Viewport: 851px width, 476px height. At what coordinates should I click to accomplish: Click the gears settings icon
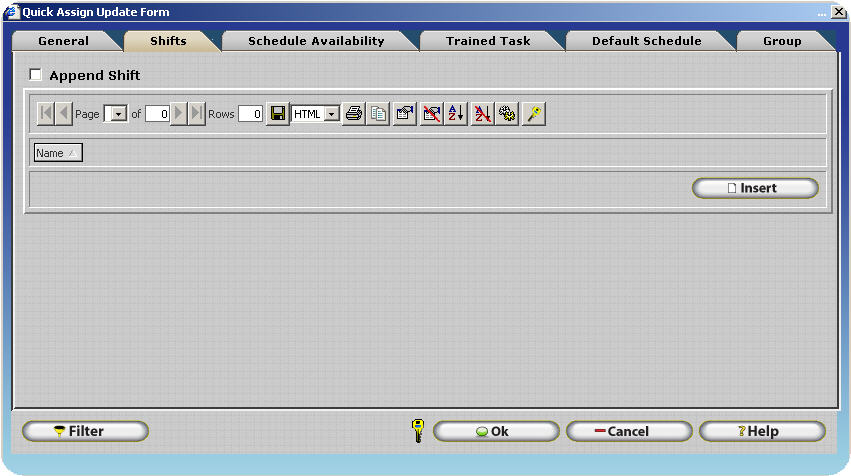(507, 114)
